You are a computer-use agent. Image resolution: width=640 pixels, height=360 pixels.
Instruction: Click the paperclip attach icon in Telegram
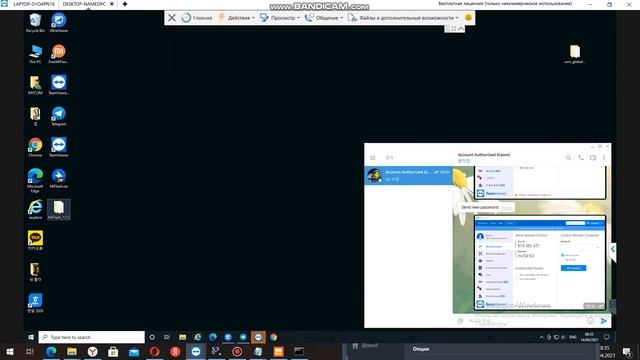(x=460, y=321)
